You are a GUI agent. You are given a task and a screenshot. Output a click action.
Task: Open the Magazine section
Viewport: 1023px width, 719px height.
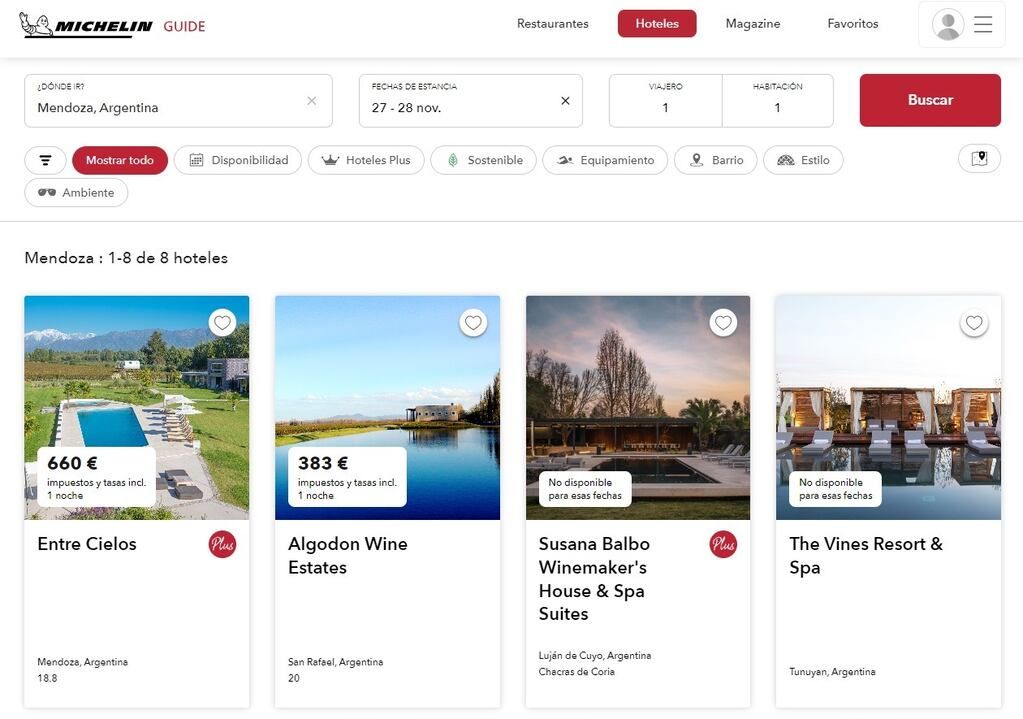(x=752, y=24)
